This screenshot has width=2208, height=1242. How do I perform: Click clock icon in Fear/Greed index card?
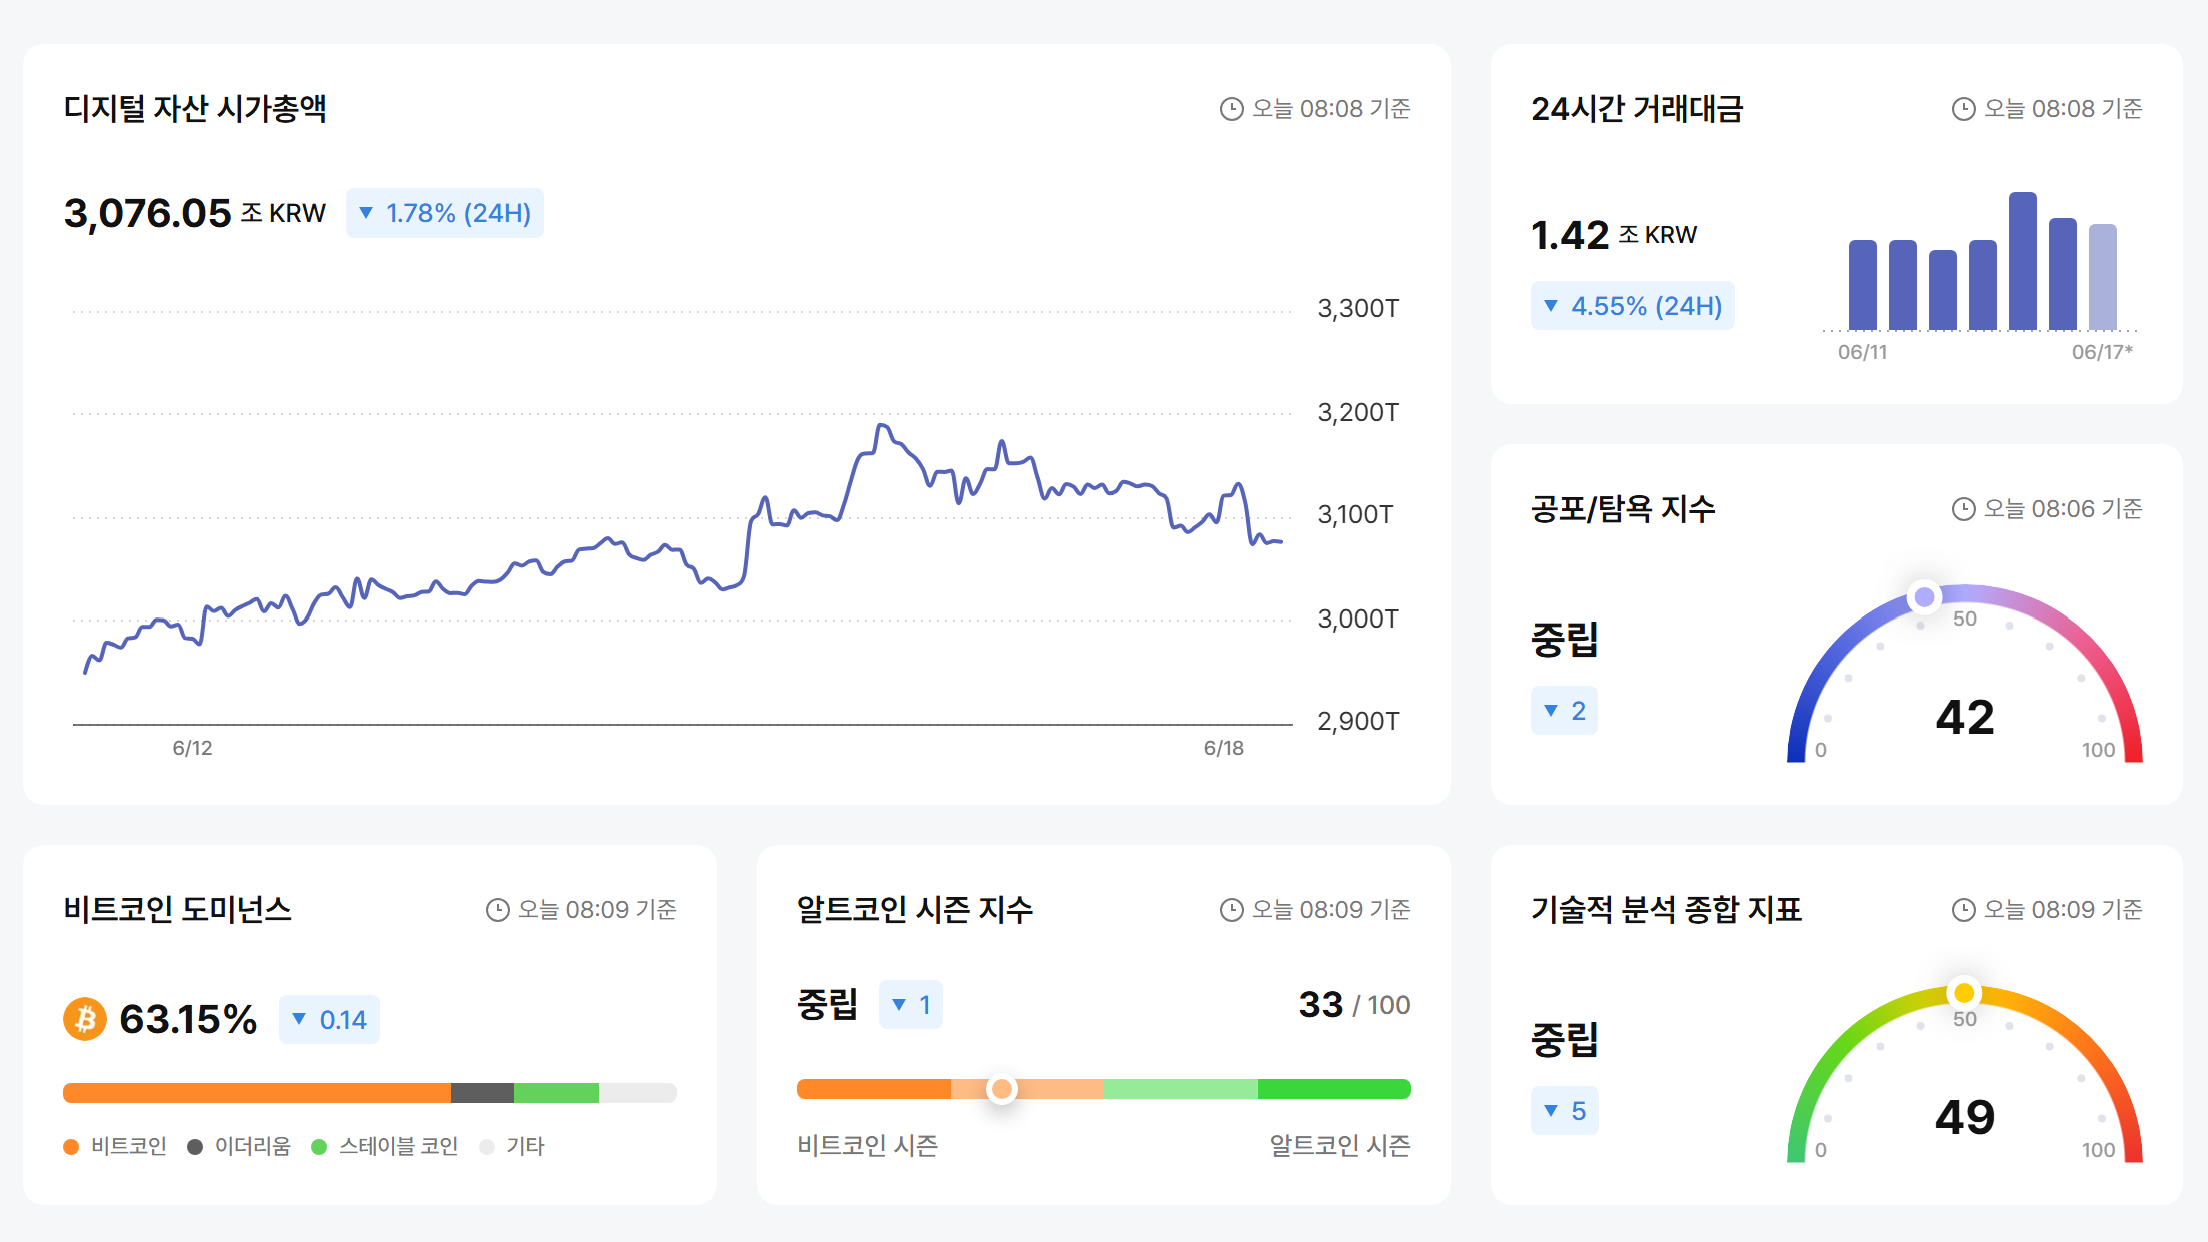click(x=1963, y=509)
